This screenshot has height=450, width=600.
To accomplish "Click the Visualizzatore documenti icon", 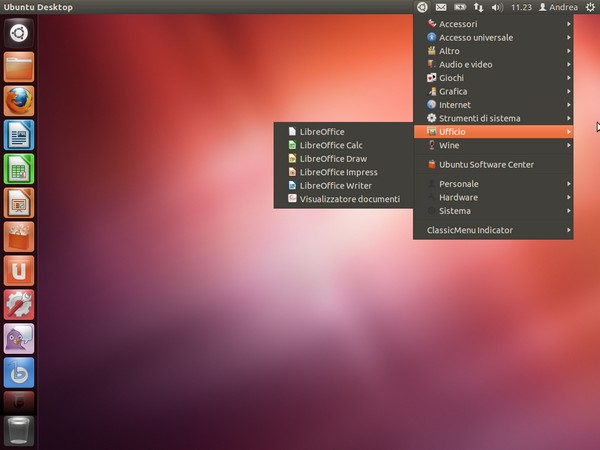I will [x=292, y=199].
